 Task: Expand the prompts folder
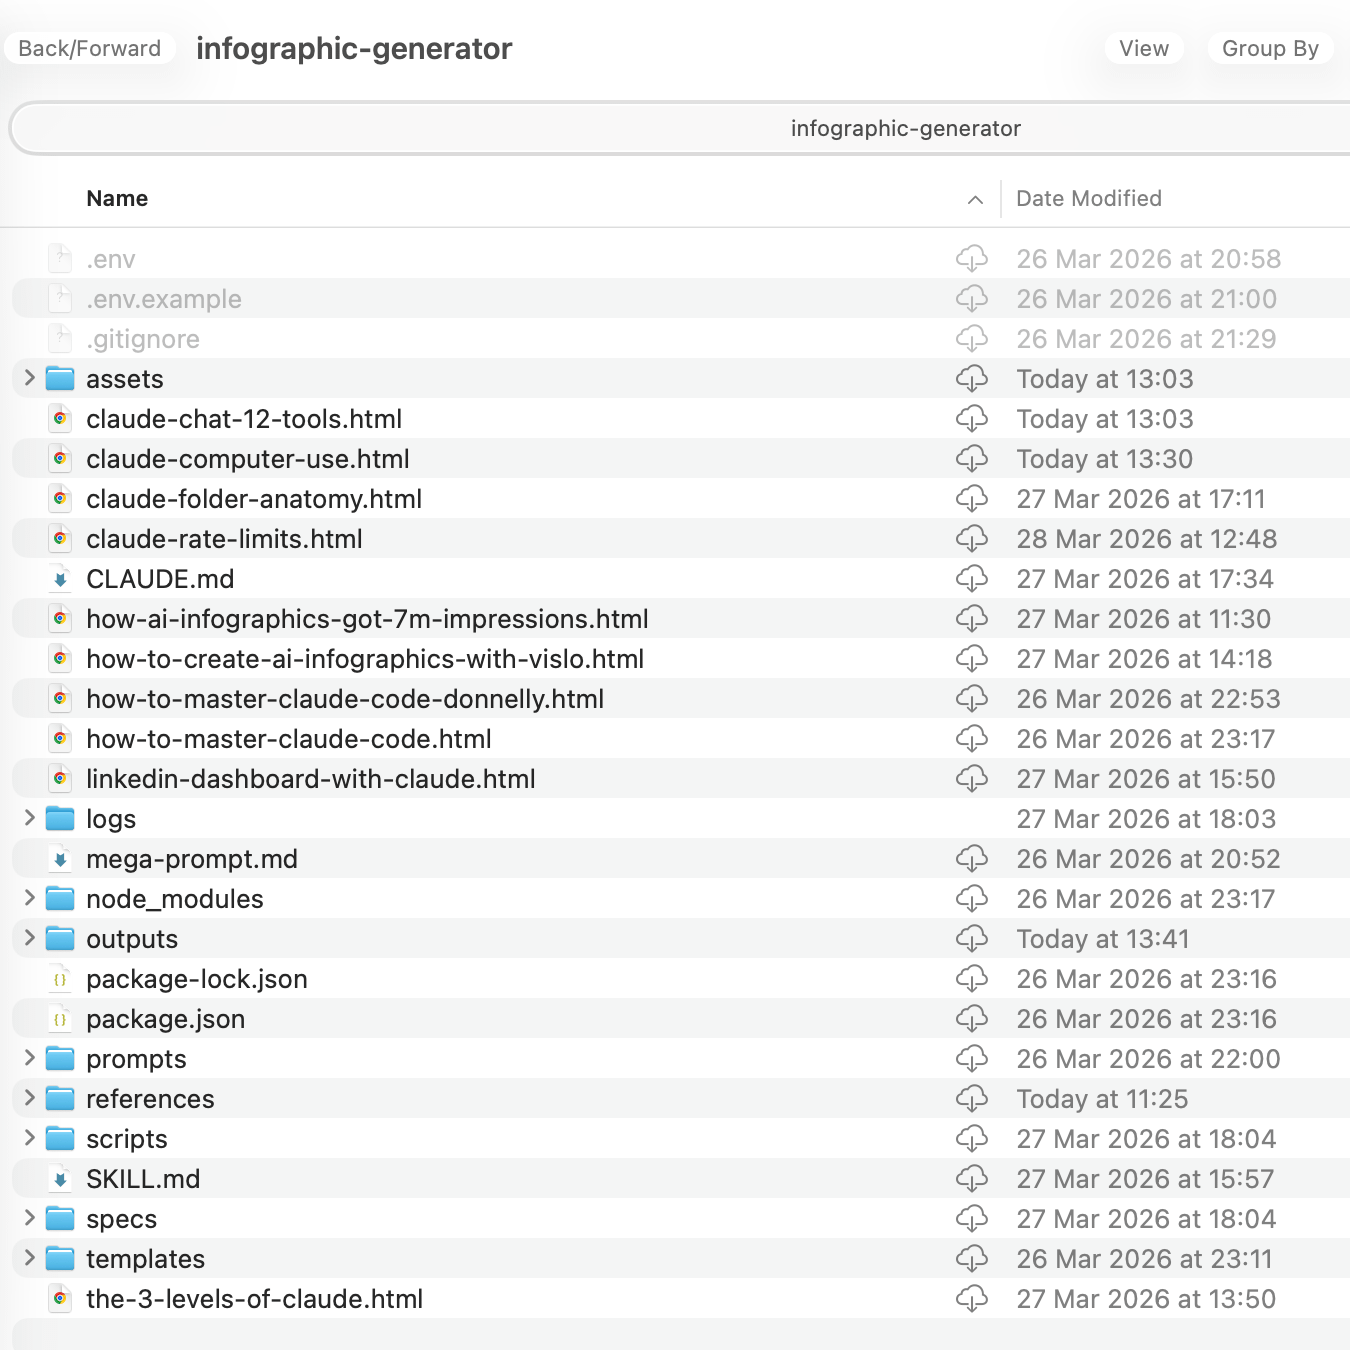(29, 1058)
